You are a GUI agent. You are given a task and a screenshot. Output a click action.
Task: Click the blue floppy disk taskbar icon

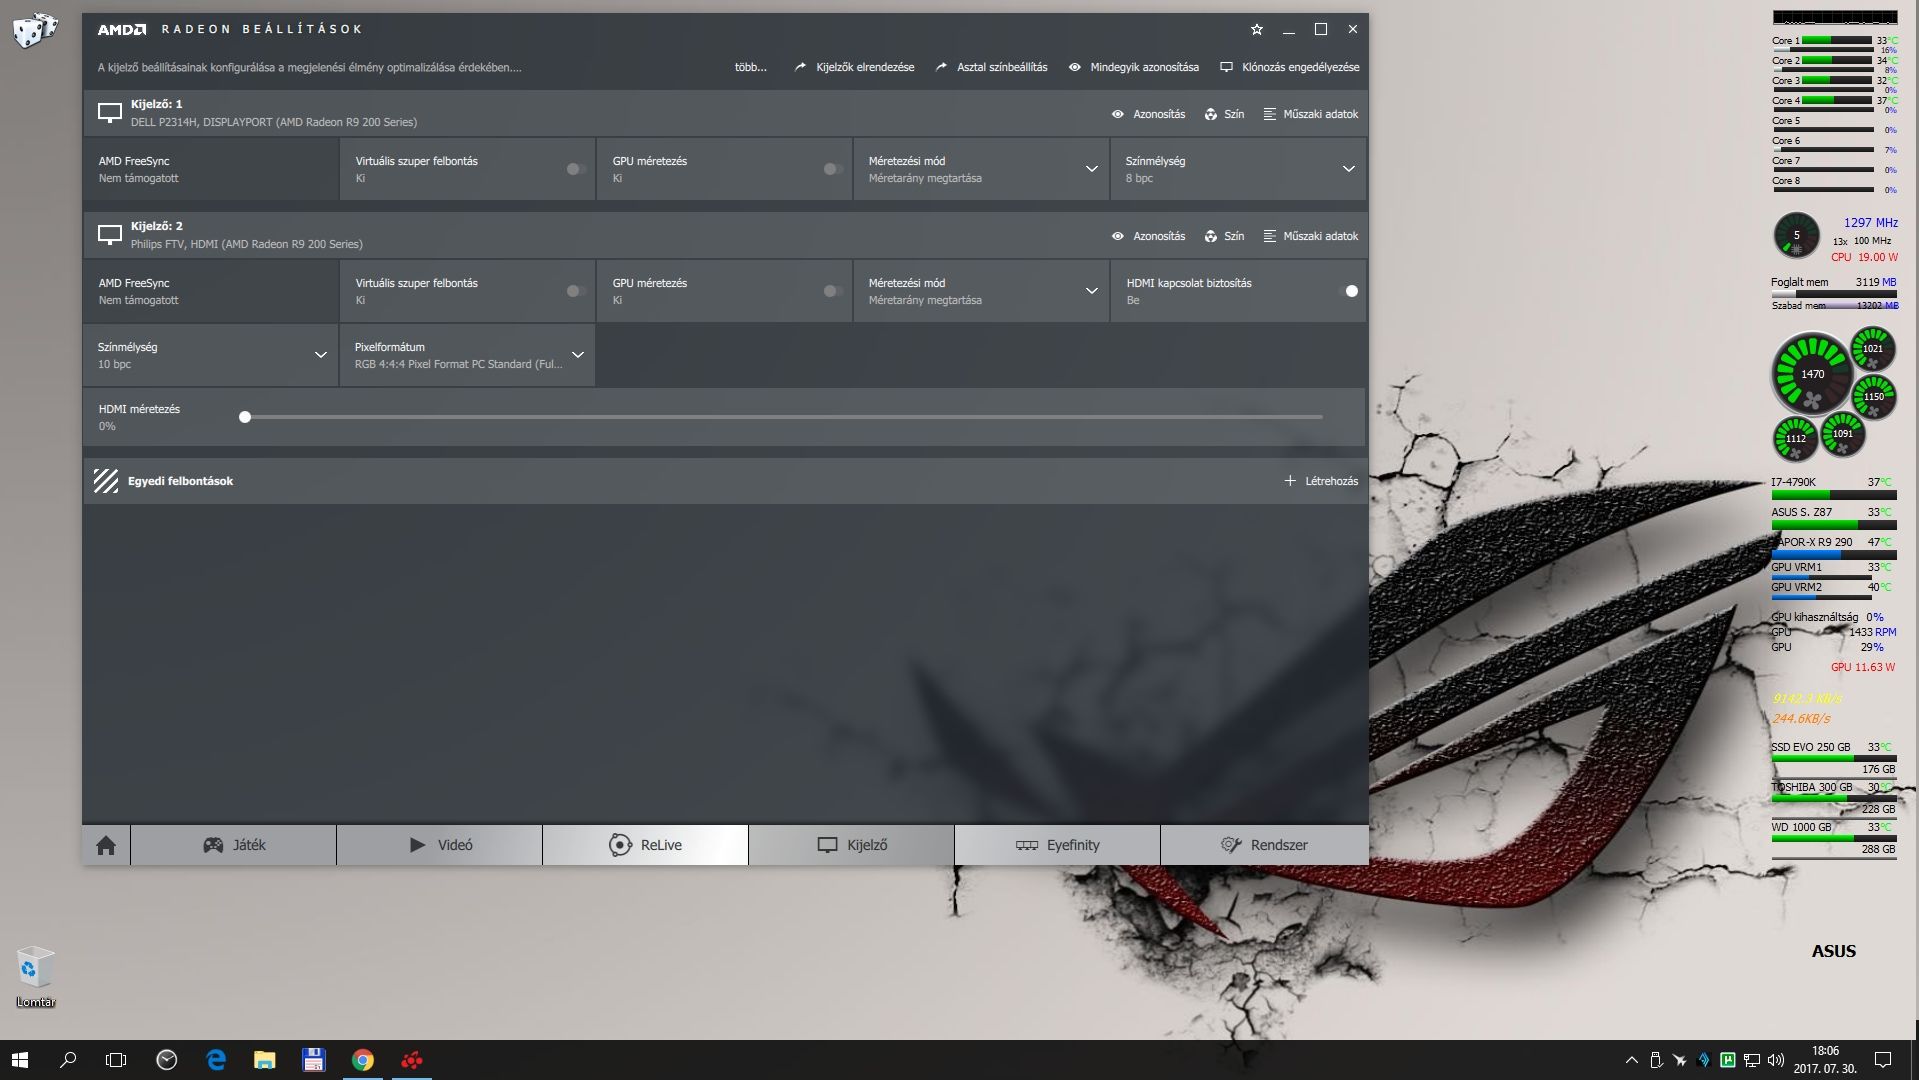(314, 1060)
